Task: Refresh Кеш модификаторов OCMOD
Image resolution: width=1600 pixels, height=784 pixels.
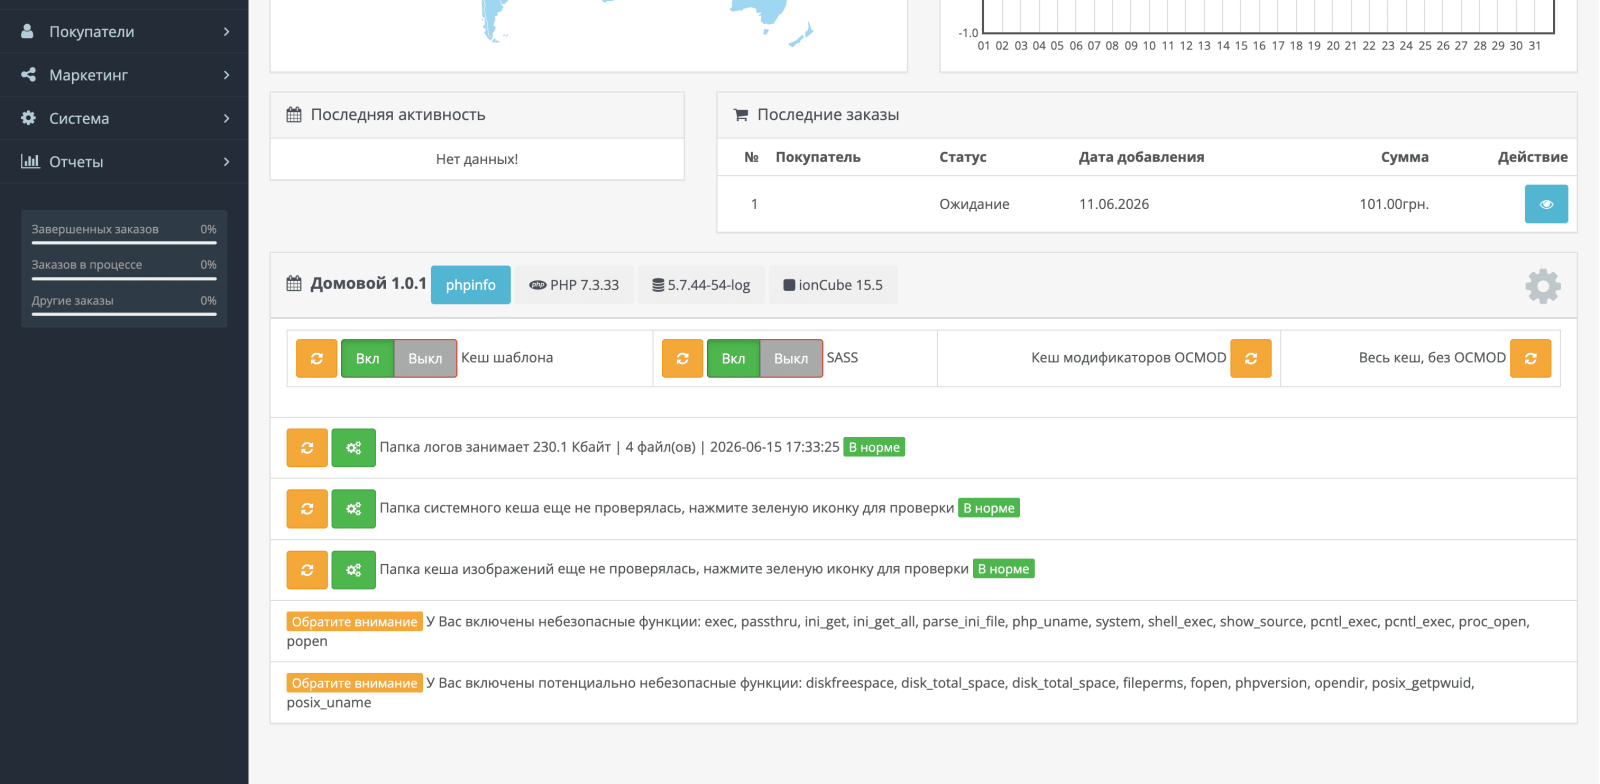Action: click(1251, 358)
